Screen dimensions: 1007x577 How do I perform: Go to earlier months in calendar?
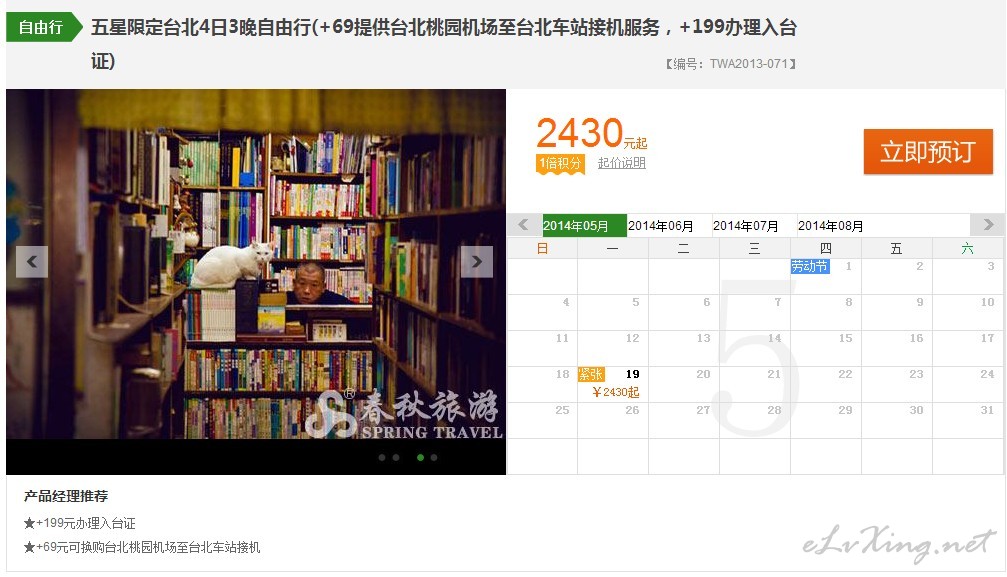[x=523, y=225]
